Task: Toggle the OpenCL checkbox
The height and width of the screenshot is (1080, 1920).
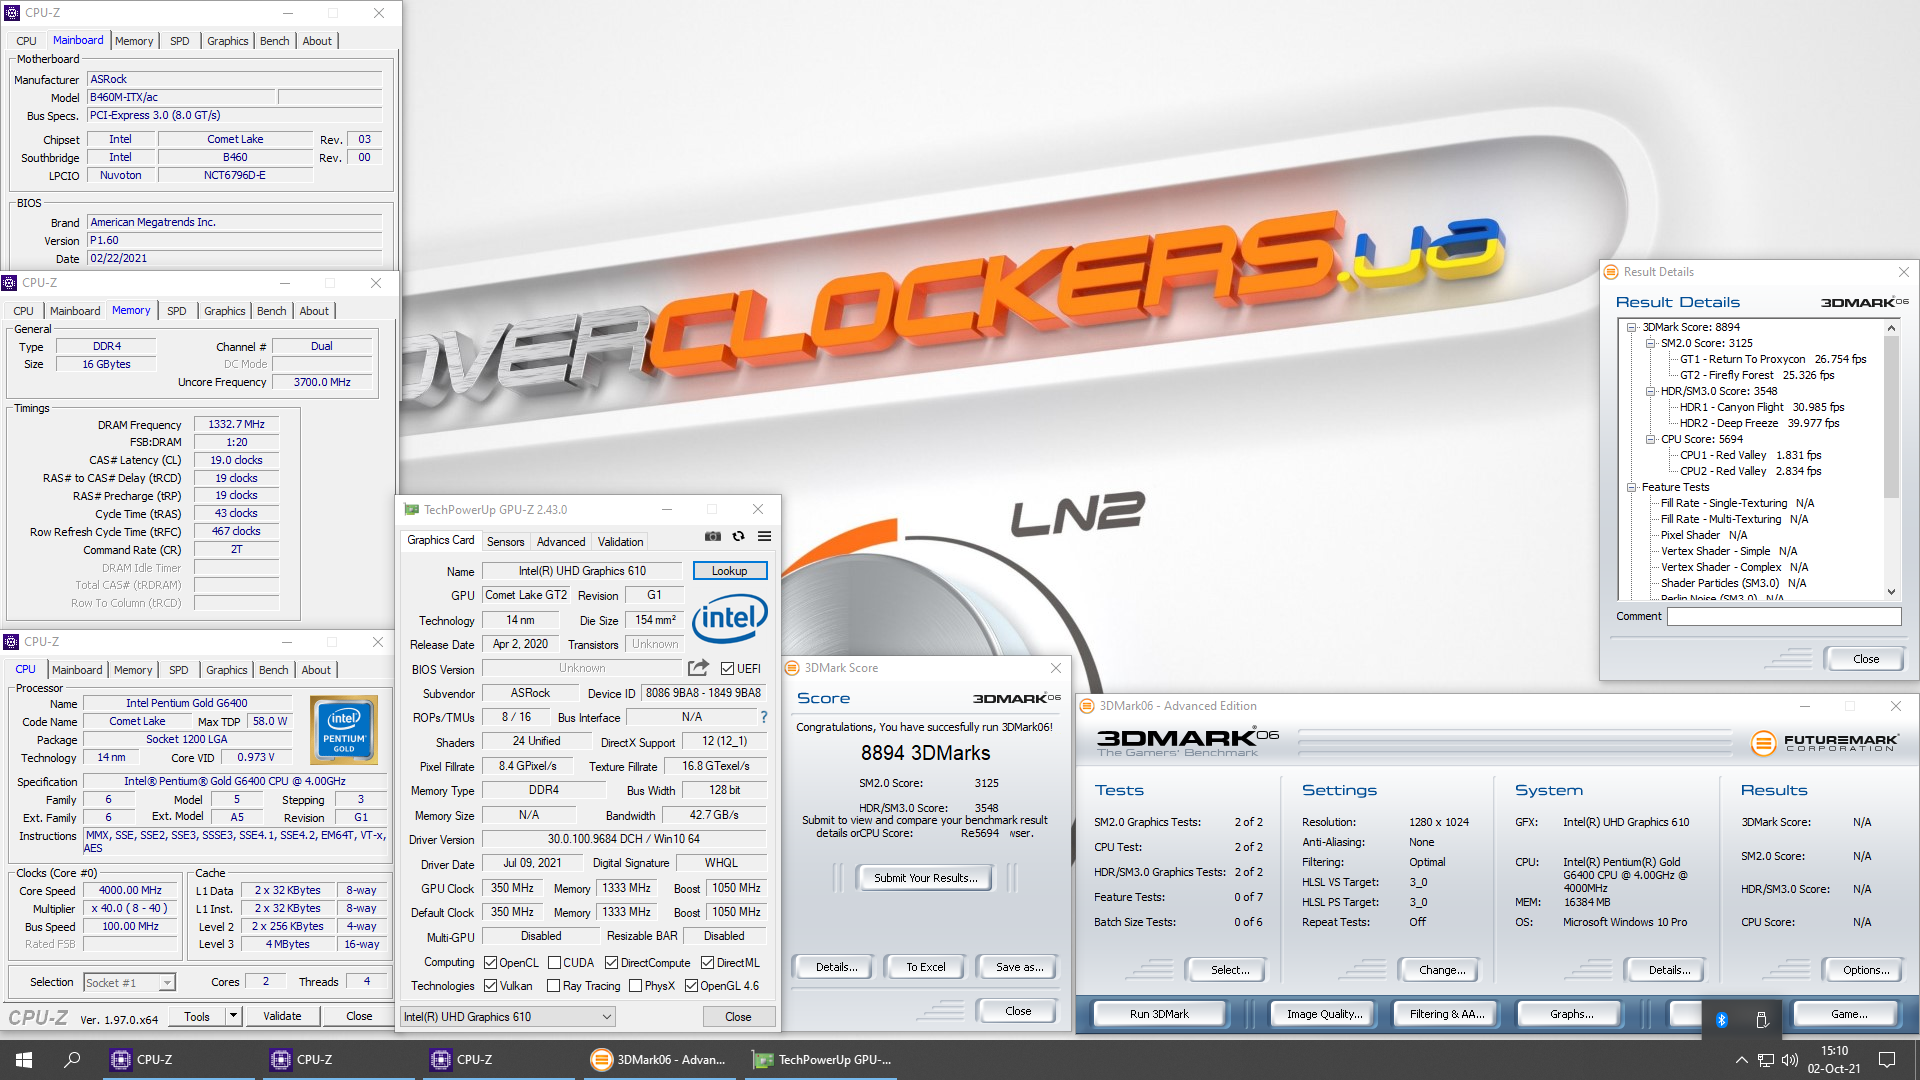Action: click(x=490, y=963)
